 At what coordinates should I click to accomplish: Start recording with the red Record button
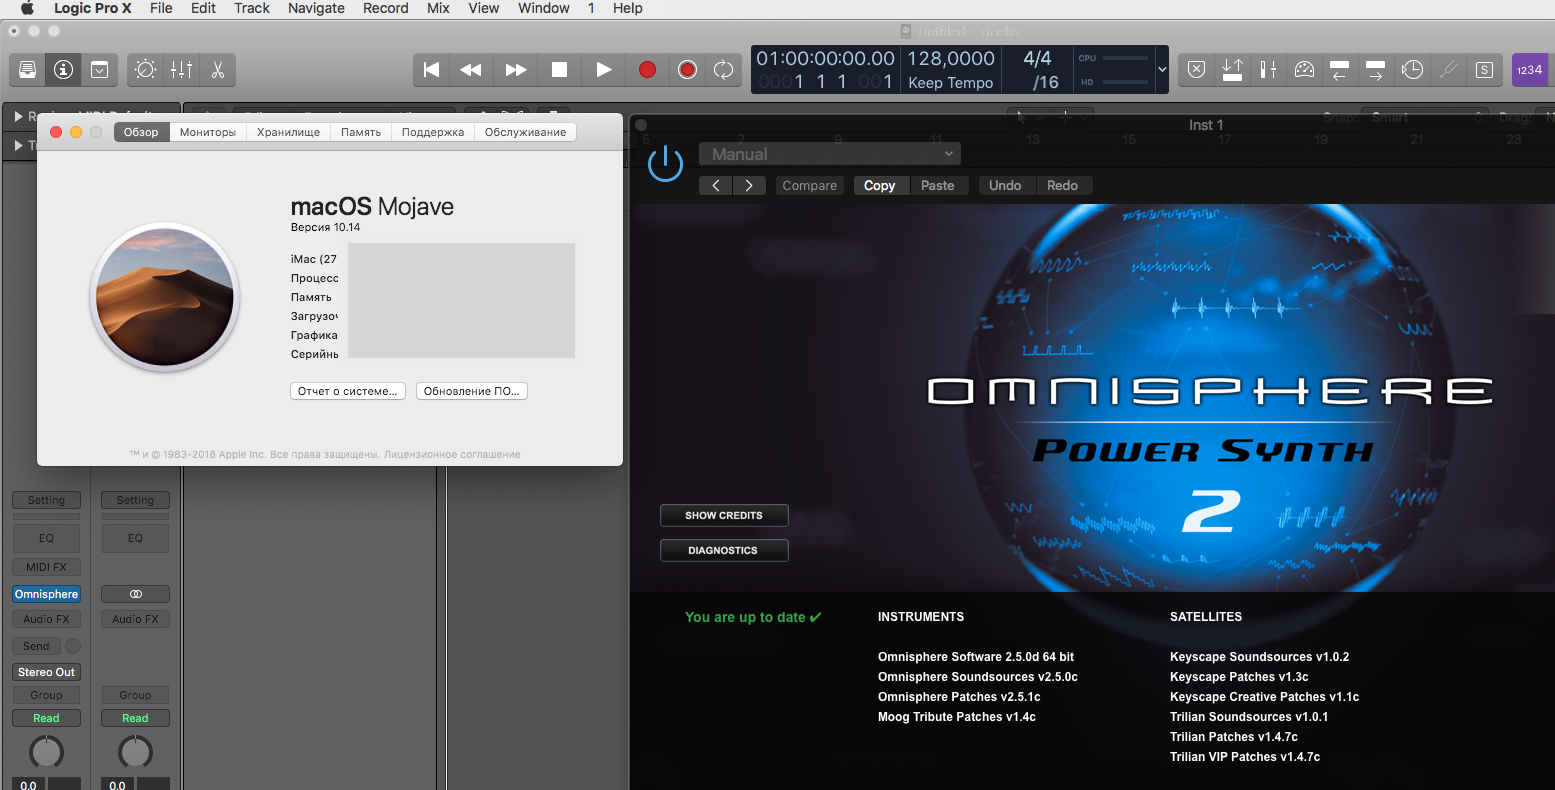(647, 70)
